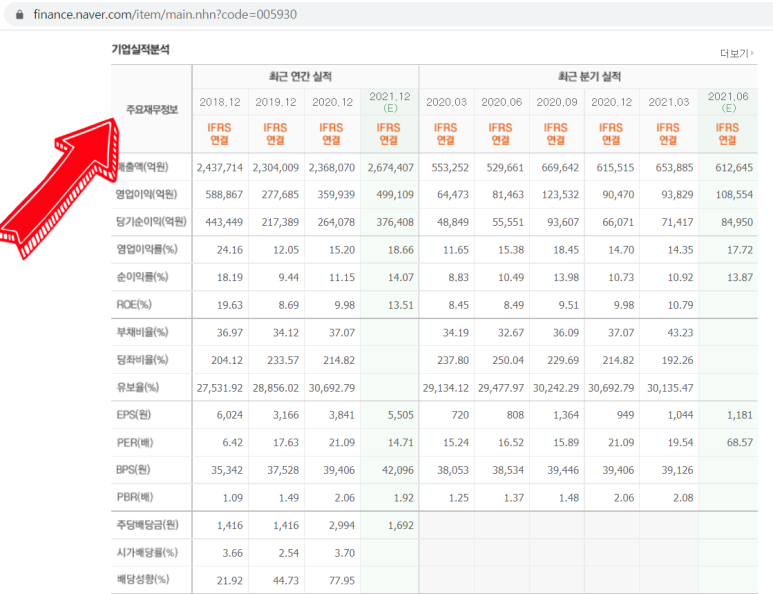Click the 주요재무정보 header cell
This screenshot has height=594, width=773.
coord(152,109)
